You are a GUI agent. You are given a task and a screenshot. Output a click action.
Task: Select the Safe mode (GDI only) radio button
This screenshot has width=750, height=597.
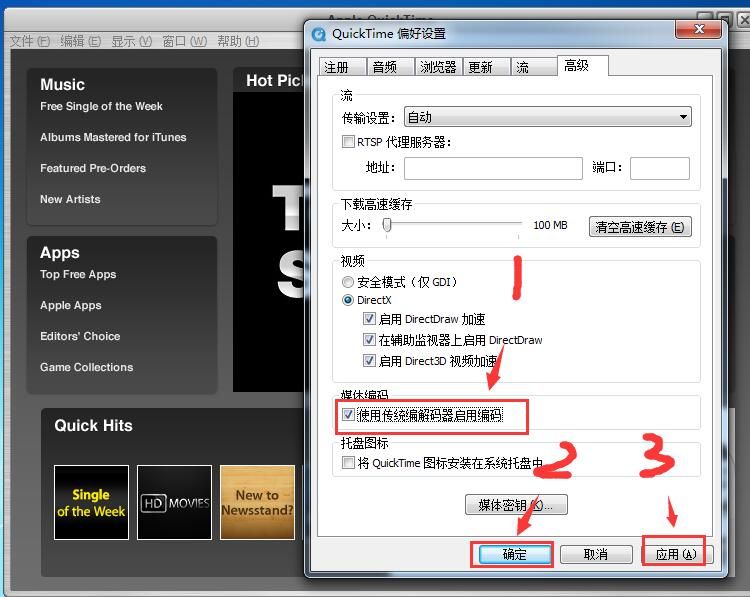point(348,282)
